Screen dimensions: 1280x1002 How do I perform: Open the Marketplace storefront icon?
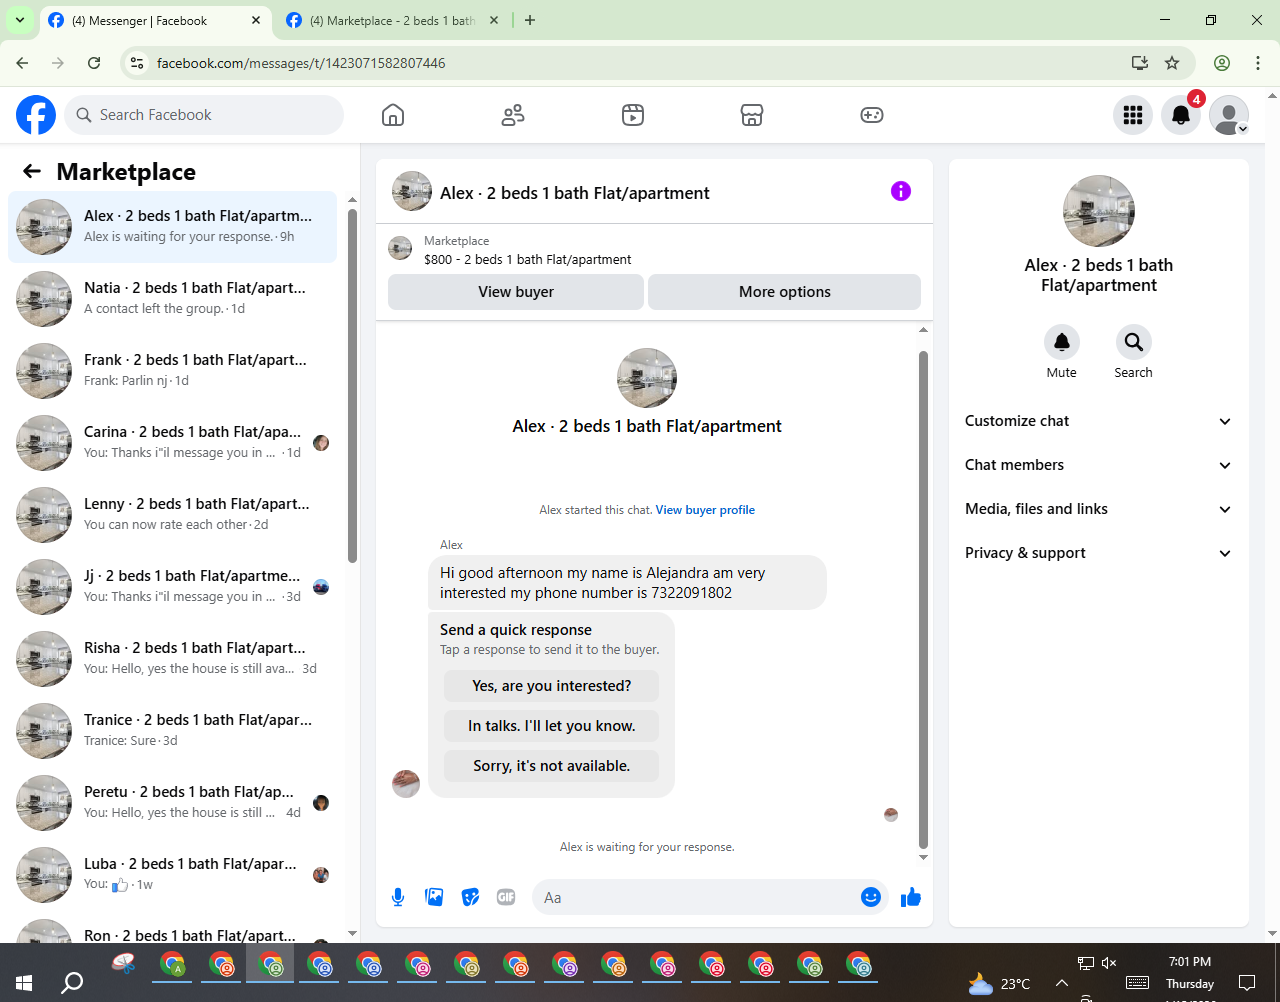pyautogui.click(x=752, y=115)
